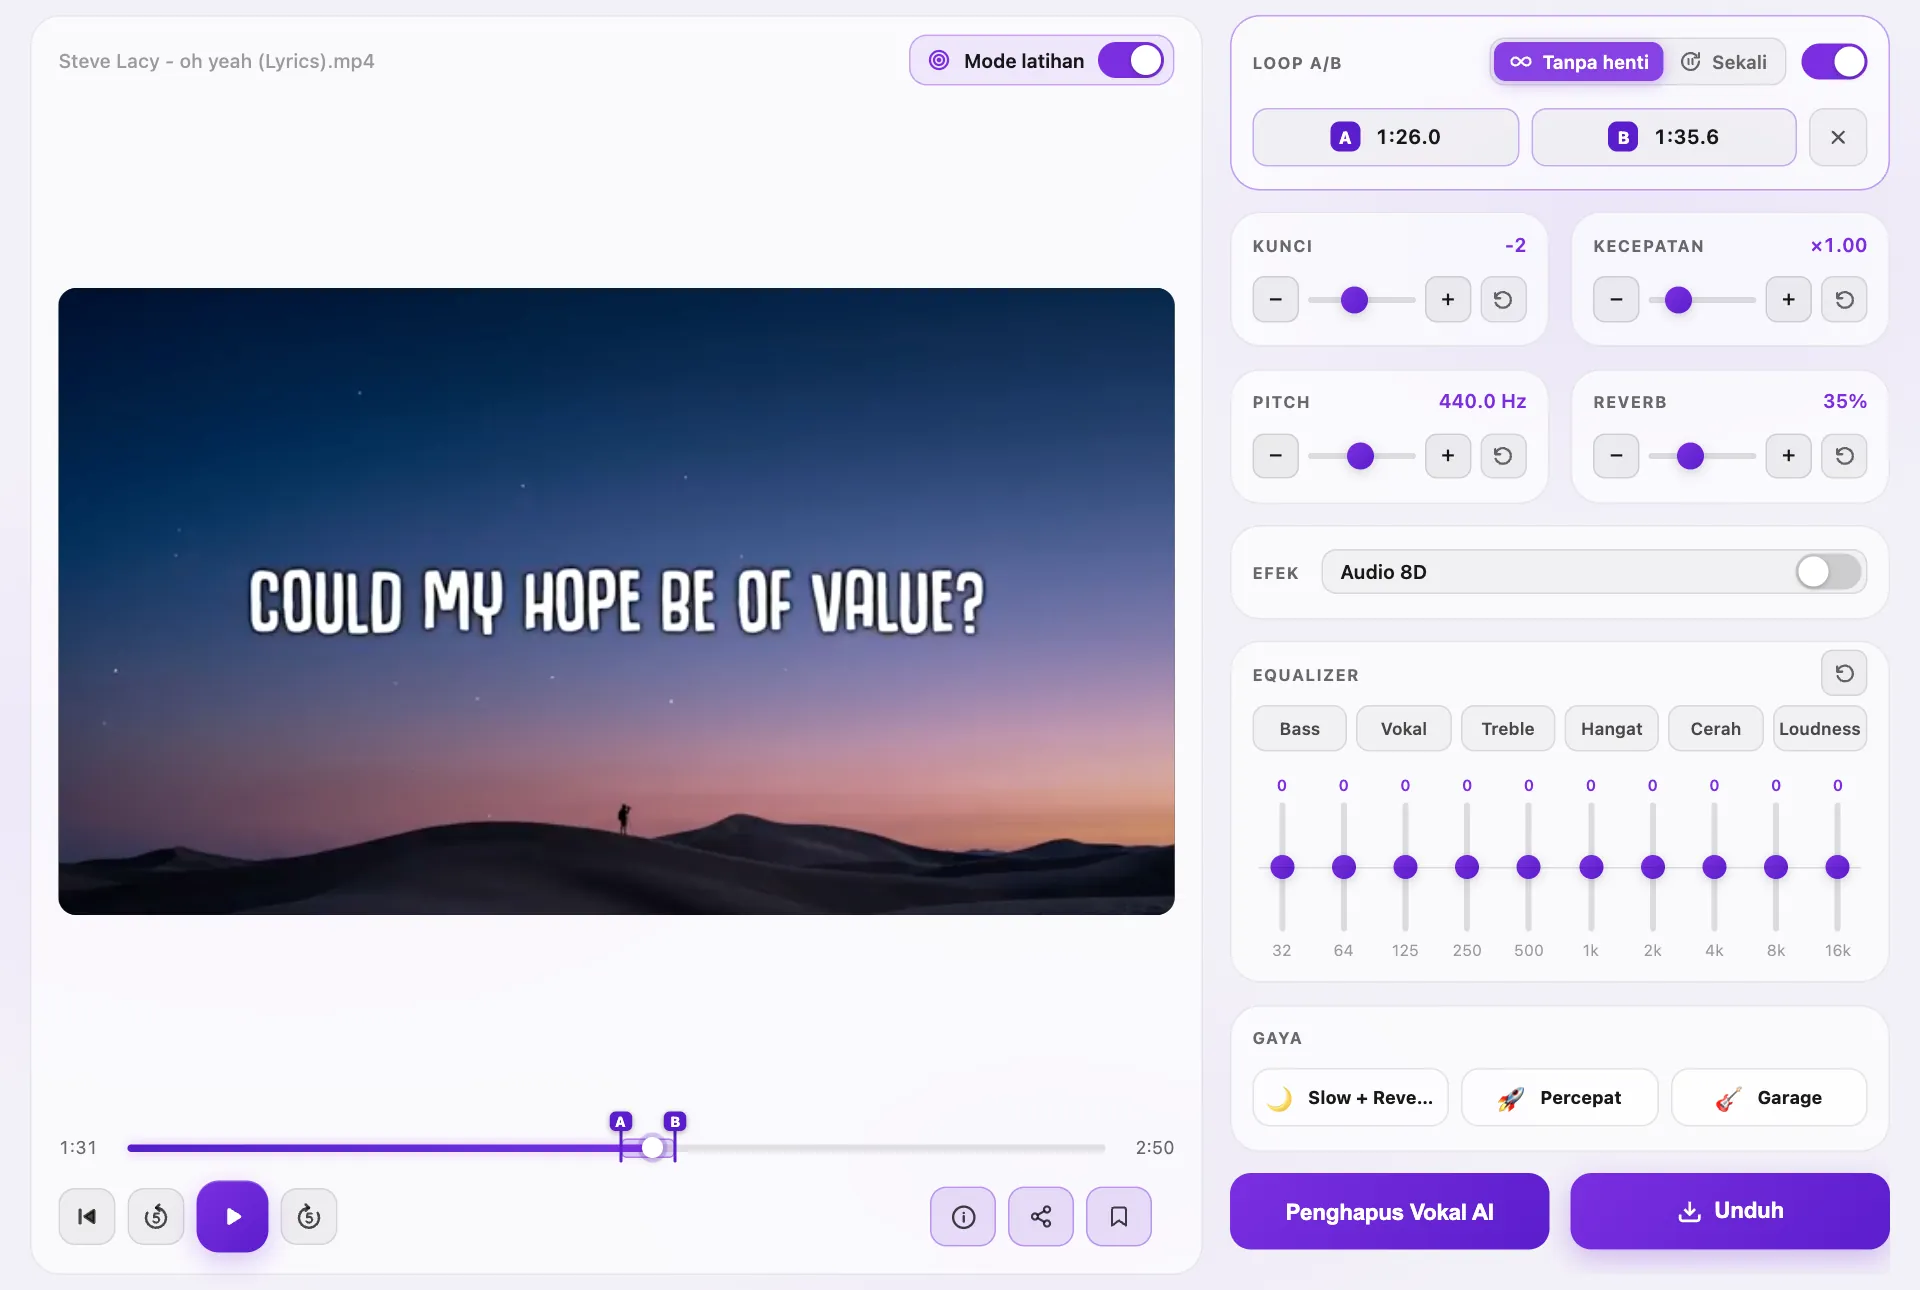Choose the Percepat style
The height and width of the screenshot is (1290, 1920).
[x=1560, y=1097]
